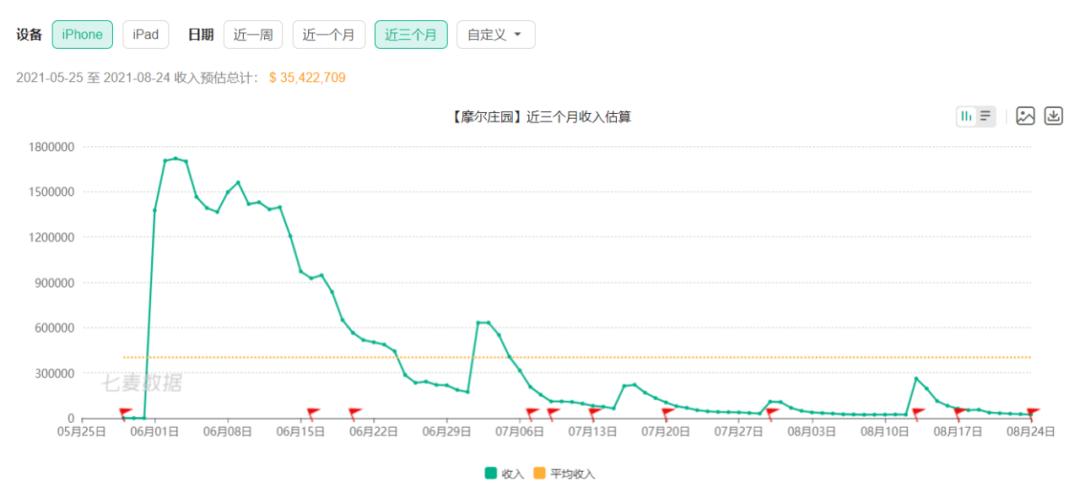Click the leftmost red flag on the axis

tap(126, 412)
